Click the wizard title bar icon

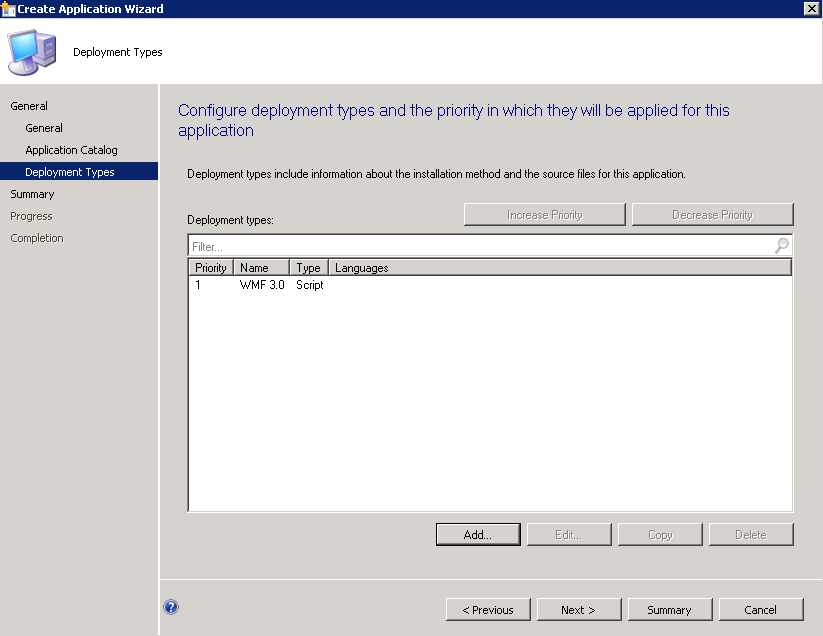[x=8, y=9]
